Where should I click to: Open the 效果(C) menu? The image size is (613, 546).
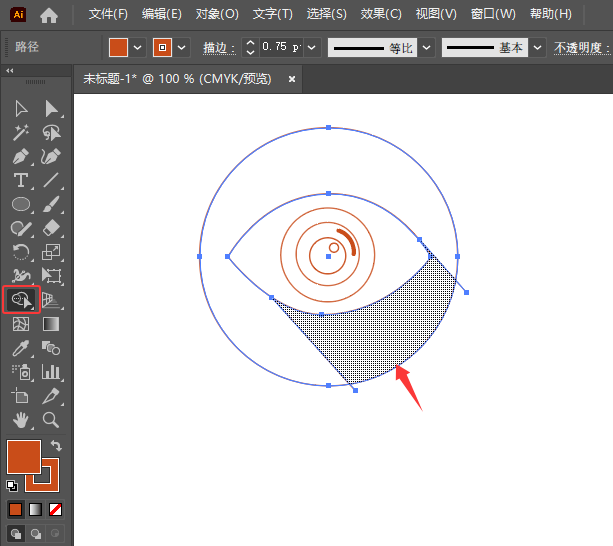(381, 14)
